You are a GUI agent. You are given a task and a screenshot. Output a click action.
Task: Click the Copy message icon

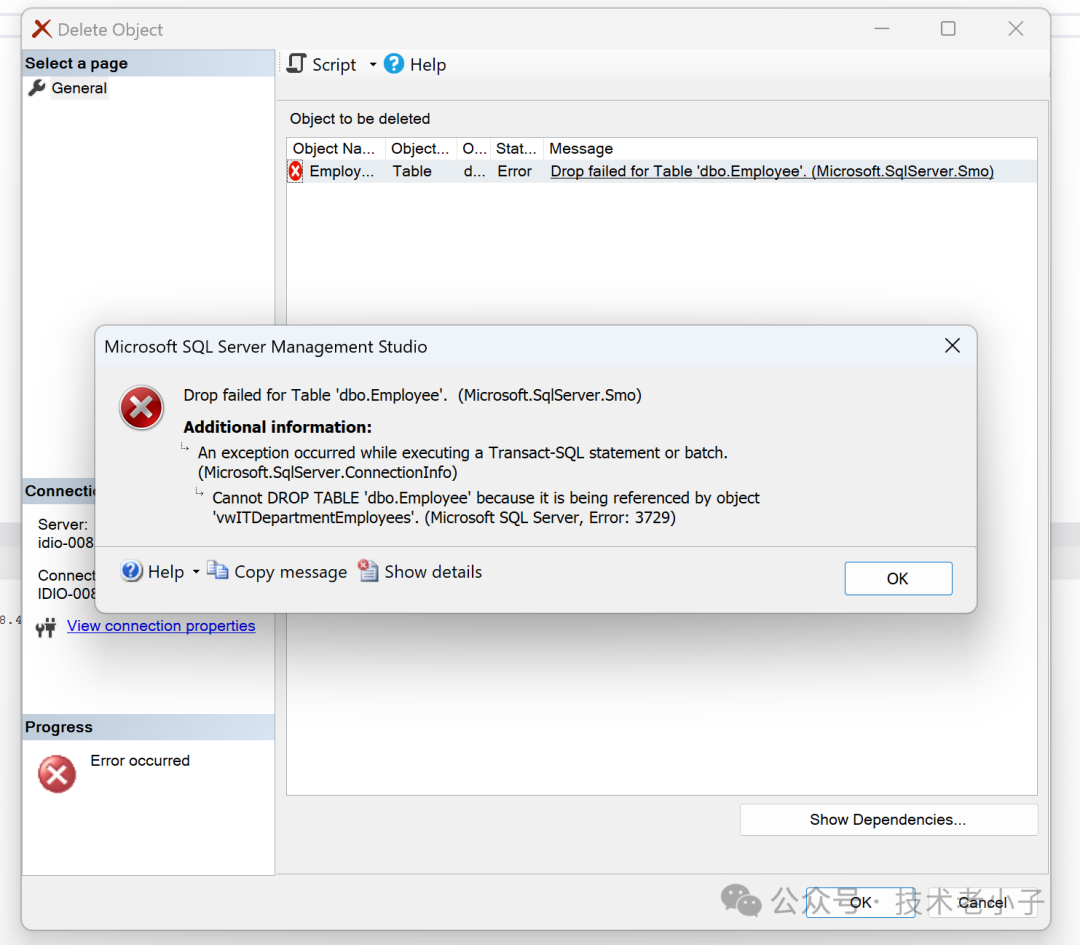click(218, 571)
